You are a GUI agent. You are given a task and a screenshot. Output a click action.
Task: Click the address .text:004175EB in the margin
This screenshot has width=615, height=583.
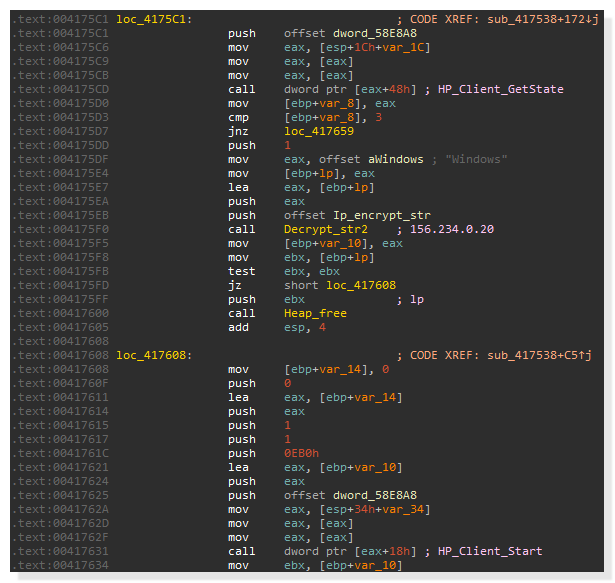56,215
